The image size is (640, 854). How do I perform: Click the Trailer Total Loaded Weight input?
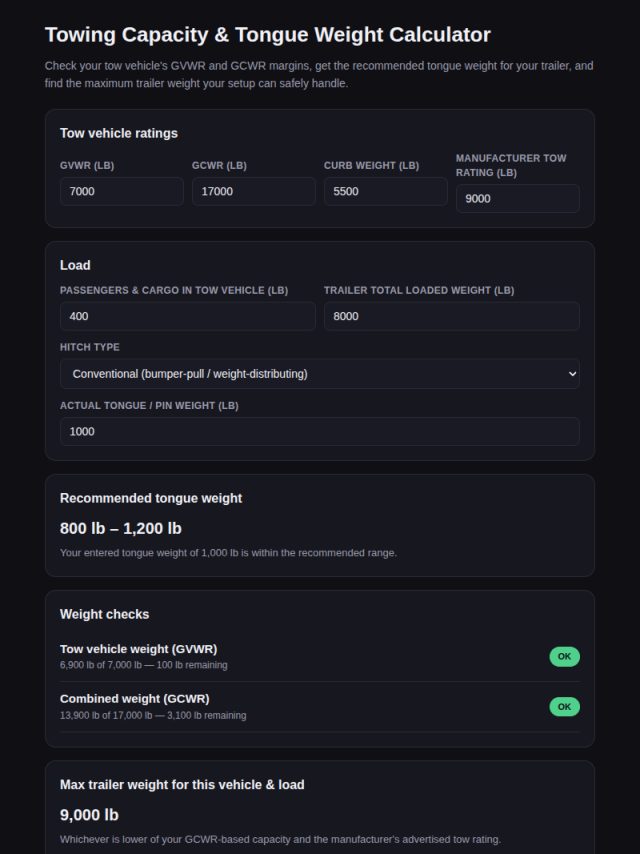pos(452,316)
